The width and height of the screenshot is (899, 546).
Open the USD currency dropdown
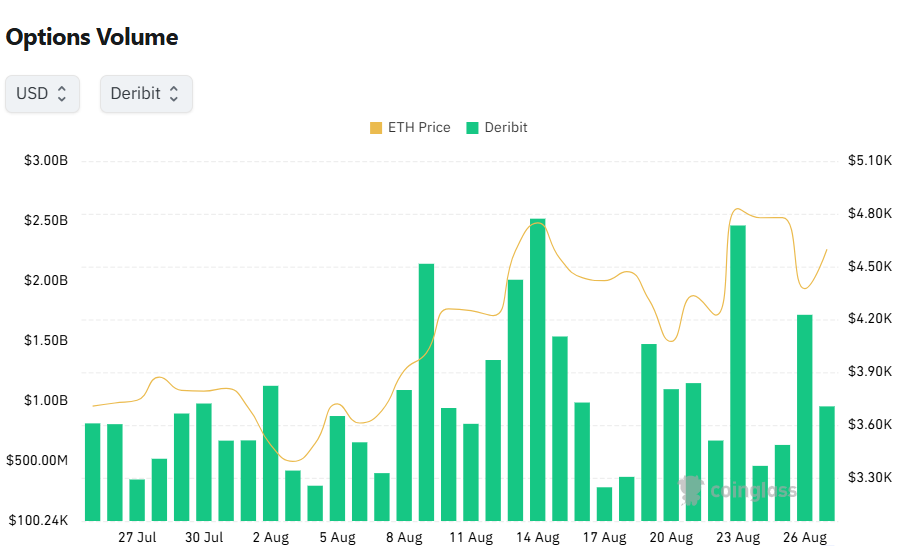click(42, 93)
